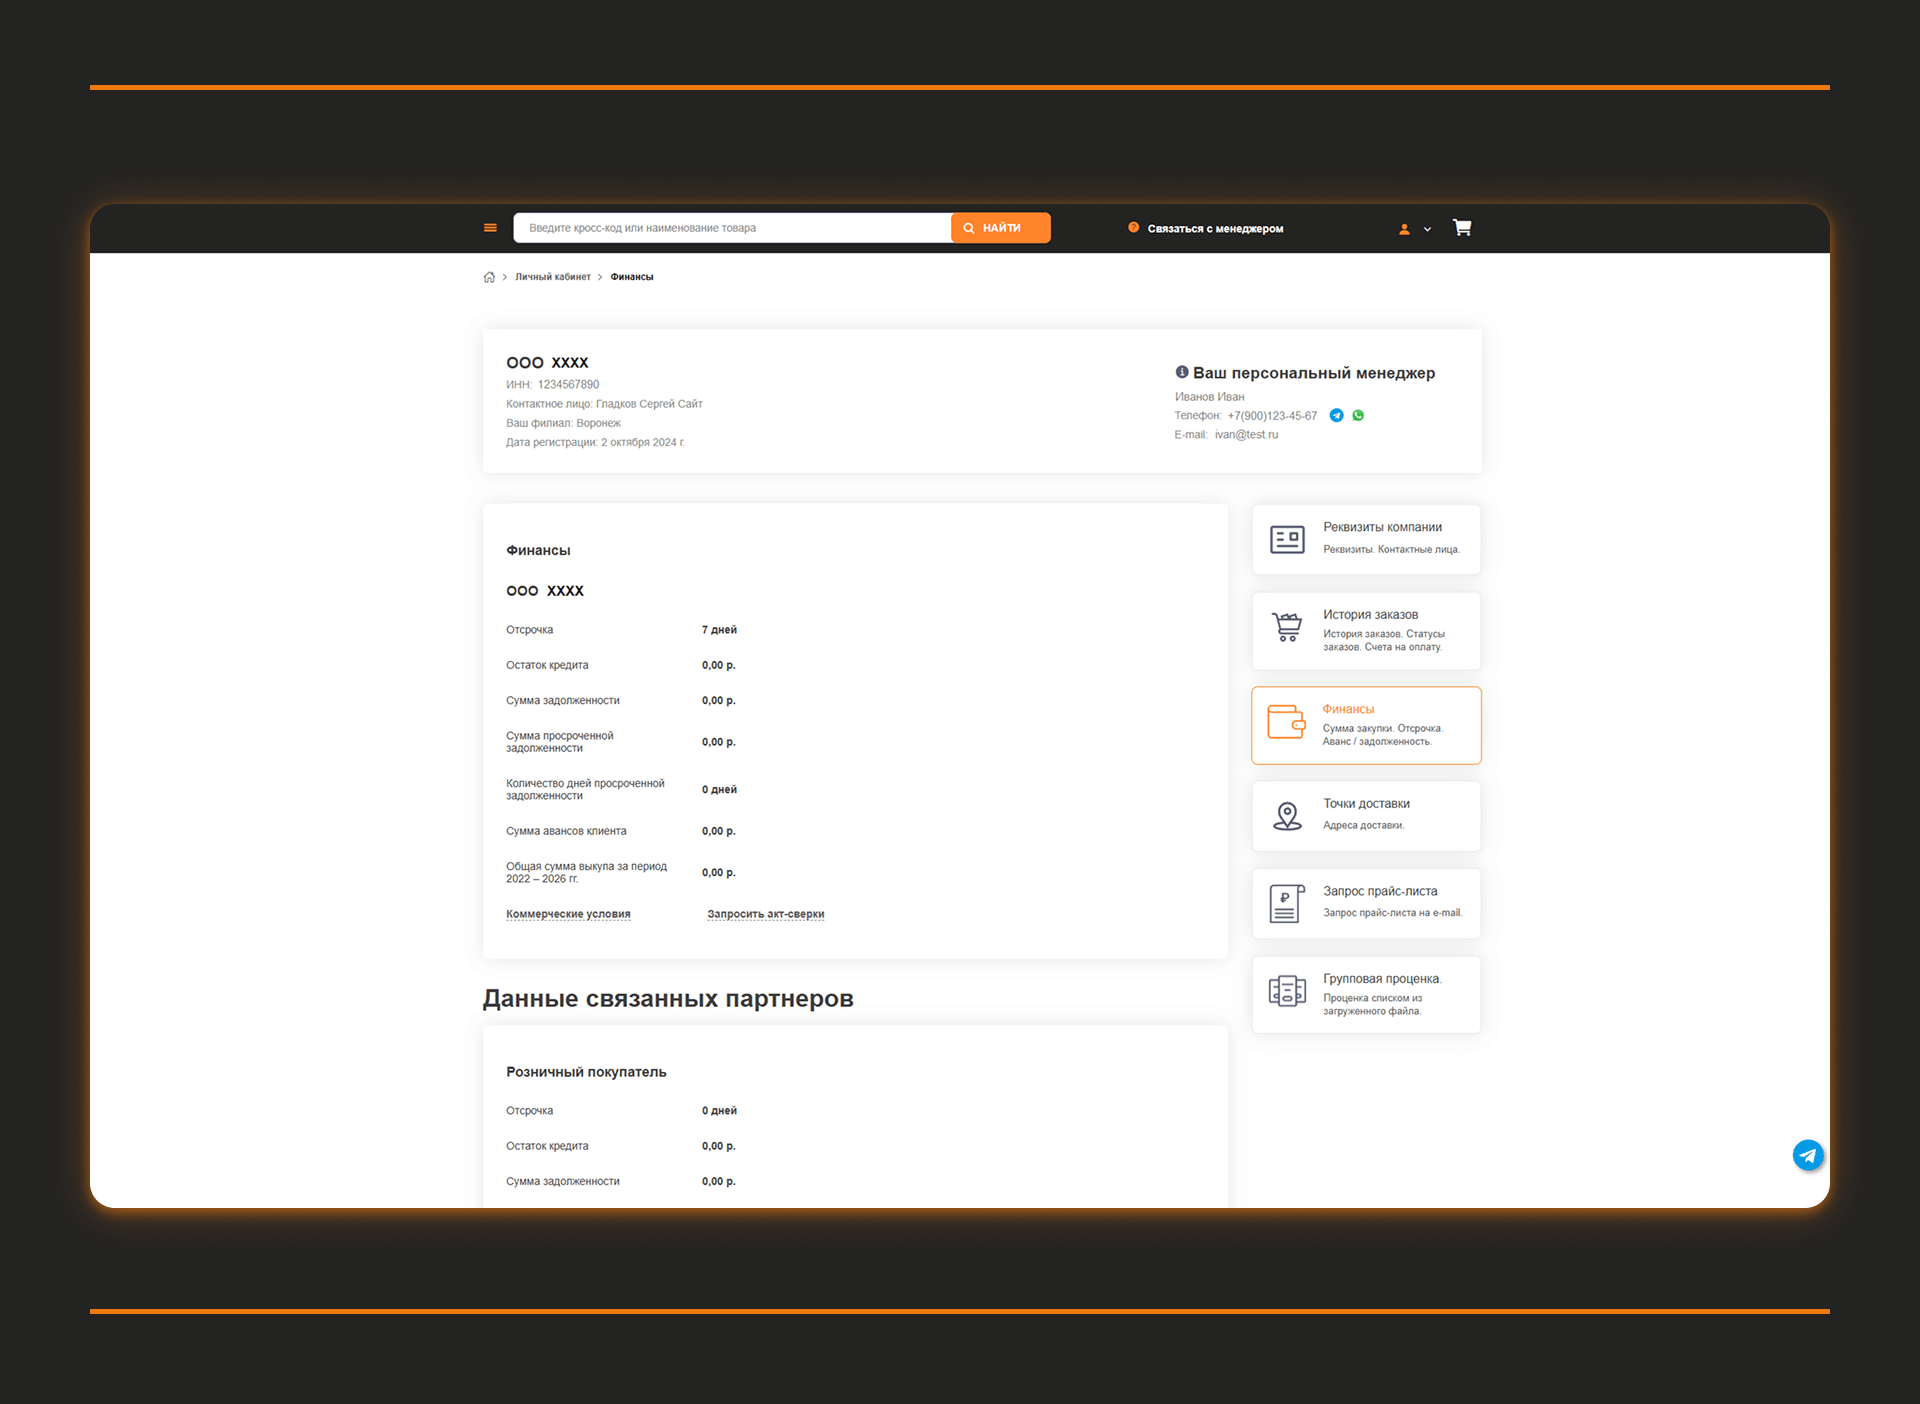1920x1404 pixels.
Task: Click the floating Telegram chat button
Action: 1807,1156
